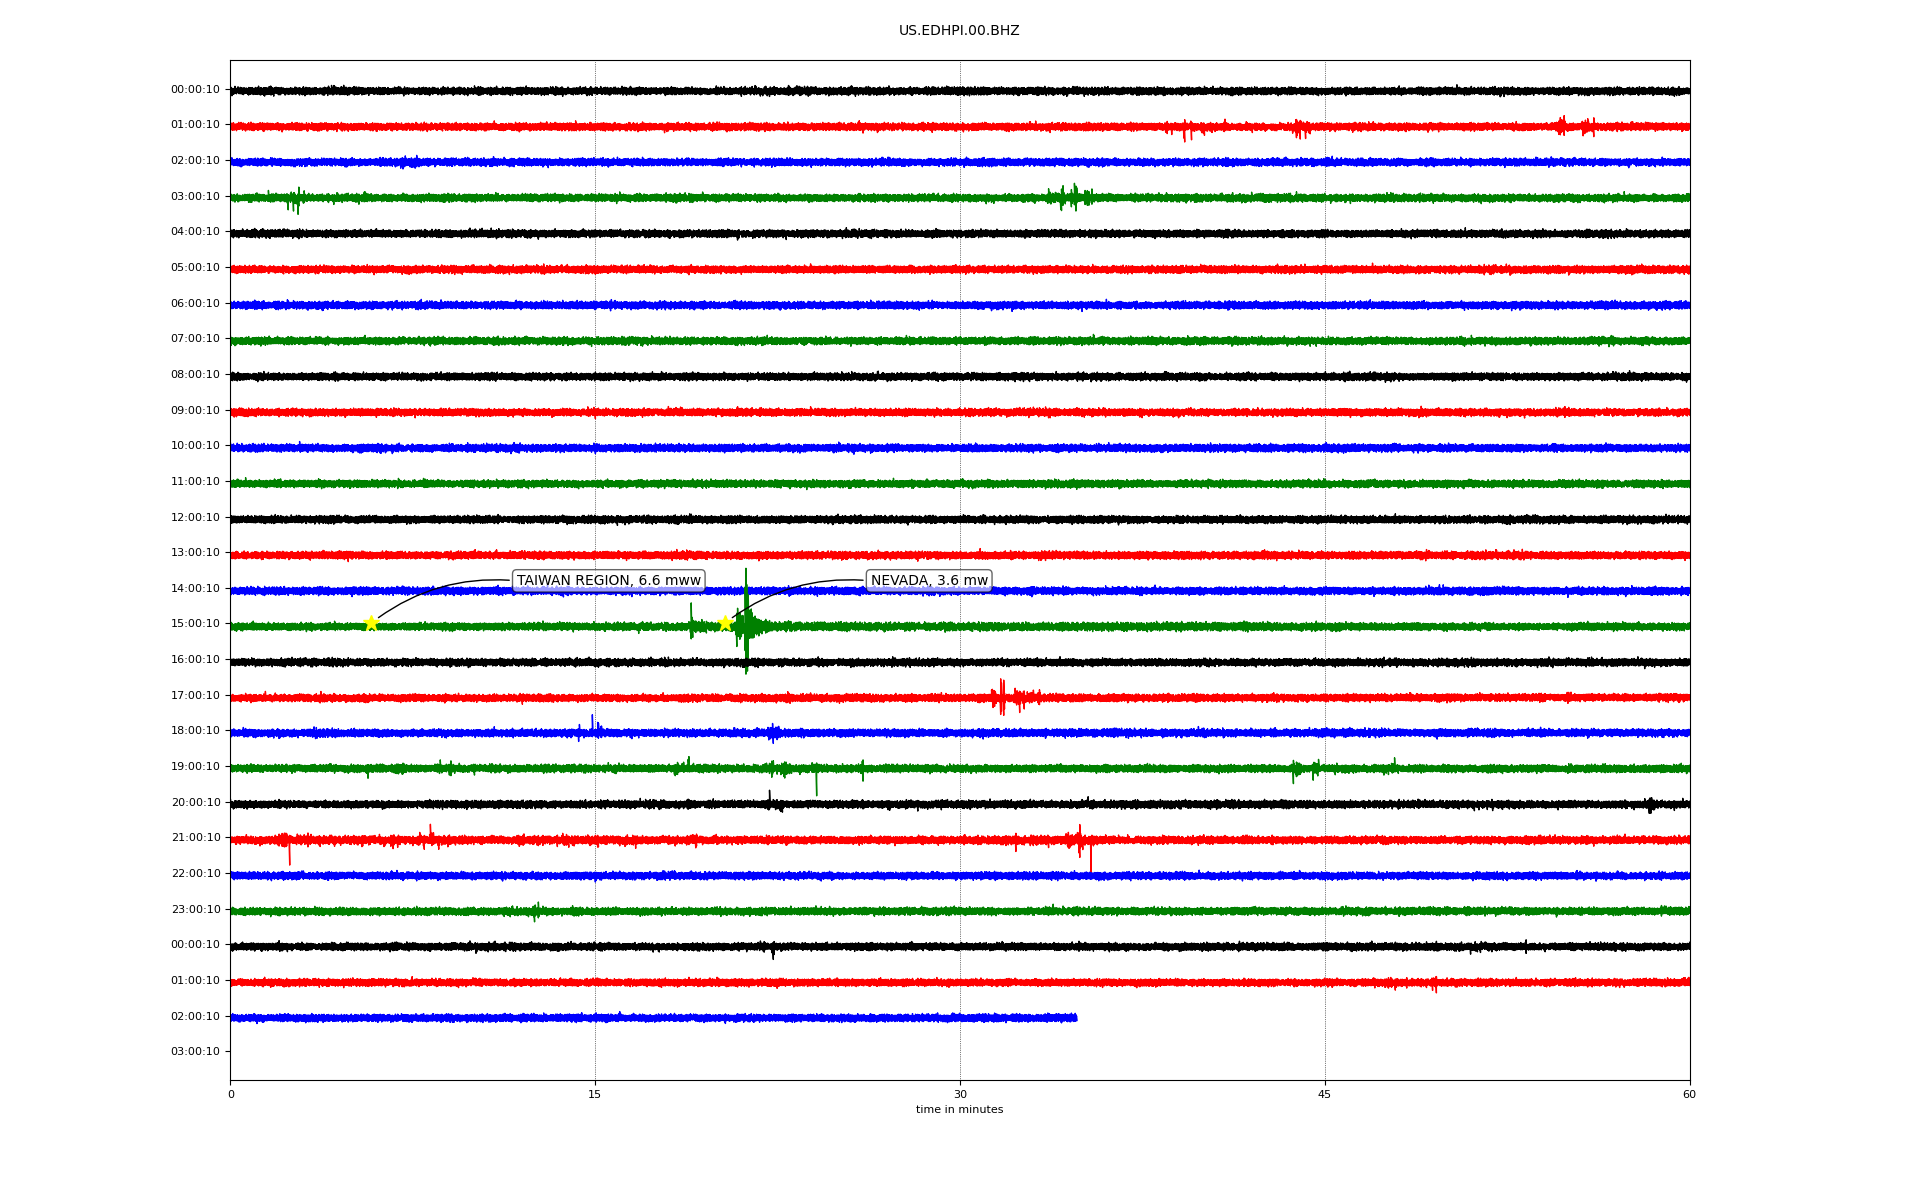Click the large green Nevada event spike

pyautogui.click(x=746, y=622)
